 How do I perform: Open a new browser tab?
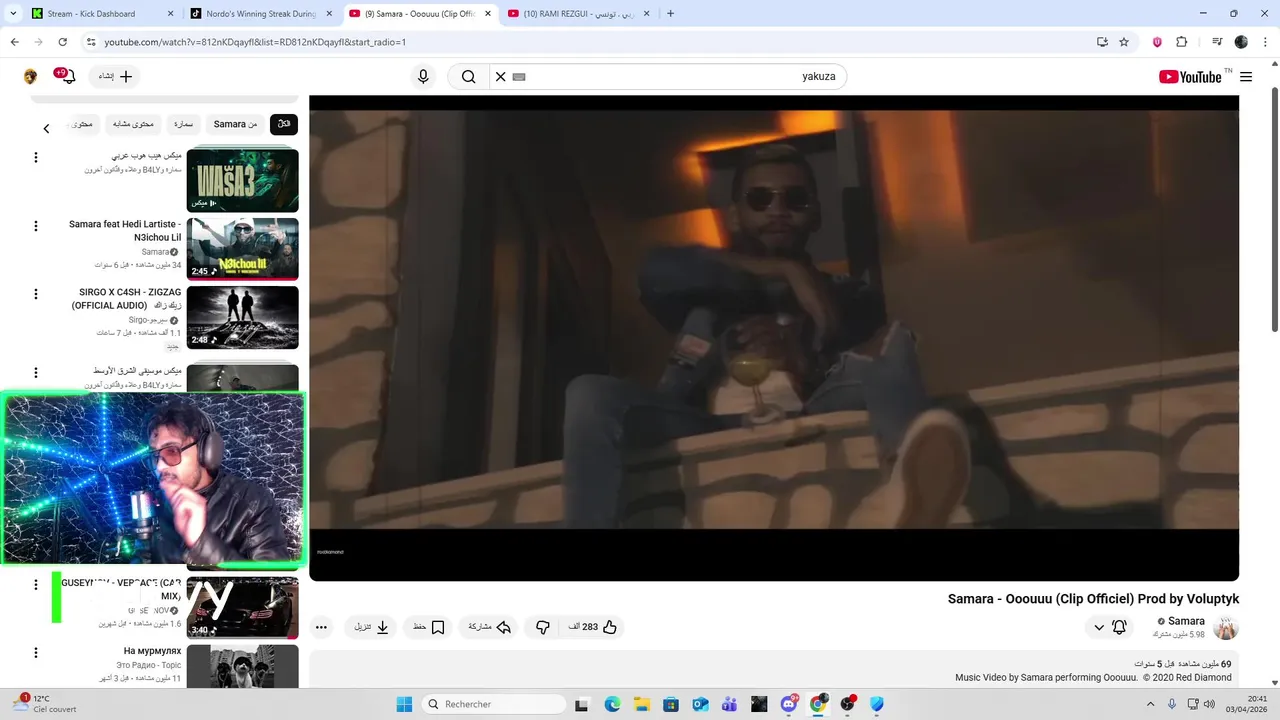coord(670,14)
